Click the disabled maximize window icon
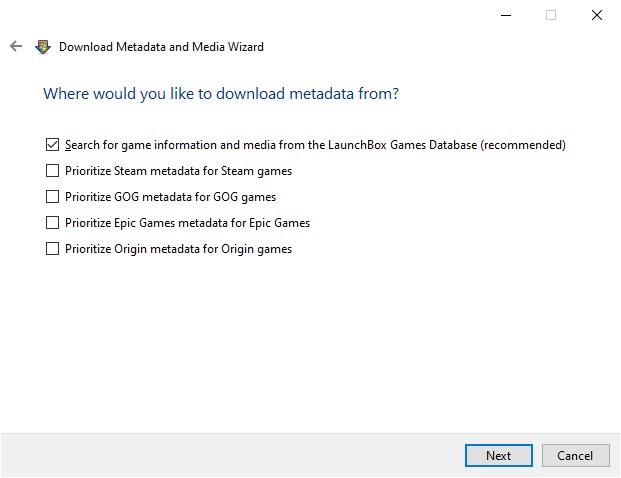 (x=551, y=15)
